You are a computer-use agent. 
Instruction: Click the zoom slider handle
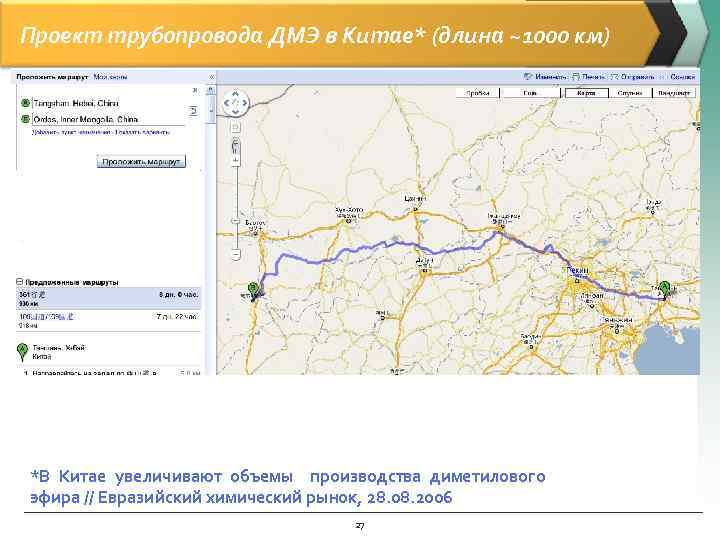pyautogui.click(x=236, y=221)
